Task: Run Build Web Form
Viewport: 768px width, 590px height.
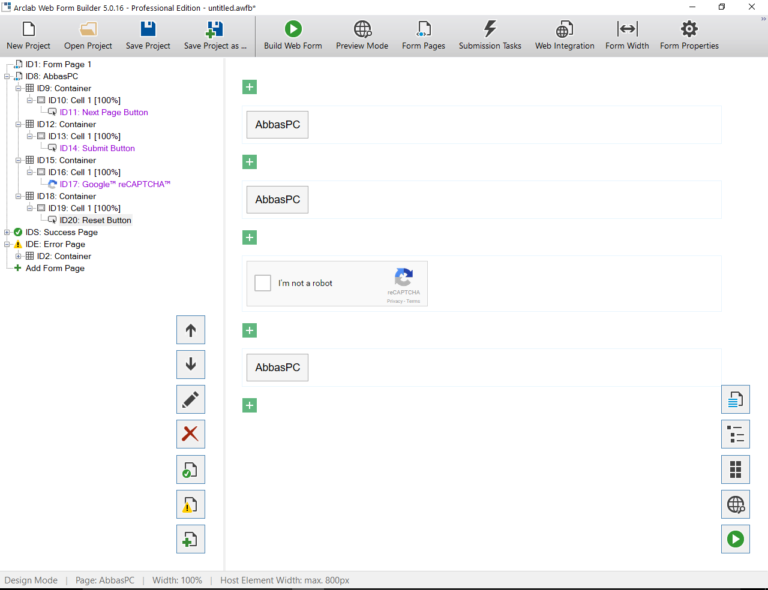Action: pyautogui.click(x=293, y=36)
